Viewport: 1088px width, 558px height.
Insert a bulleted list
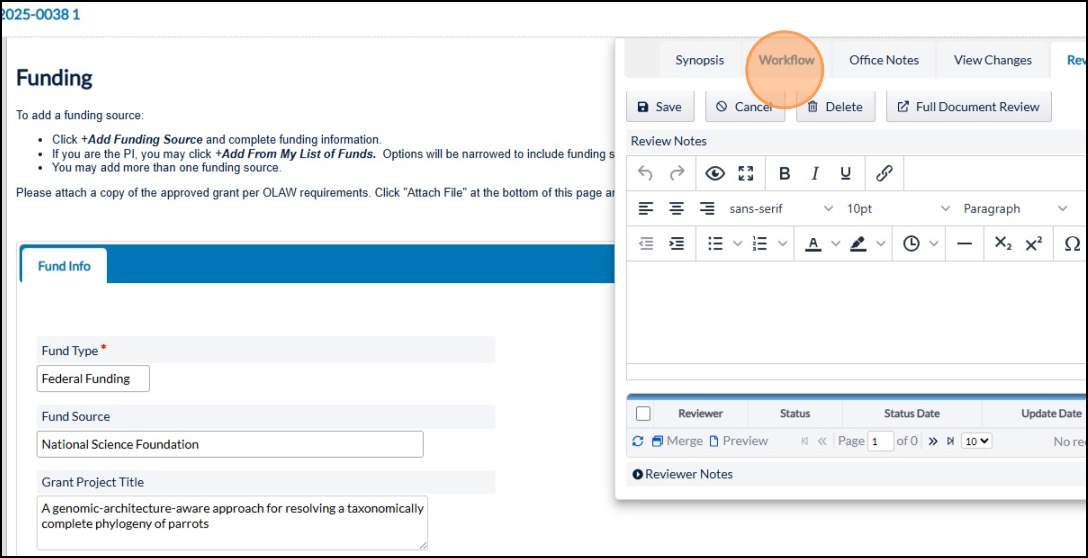[x=715, y=244]
